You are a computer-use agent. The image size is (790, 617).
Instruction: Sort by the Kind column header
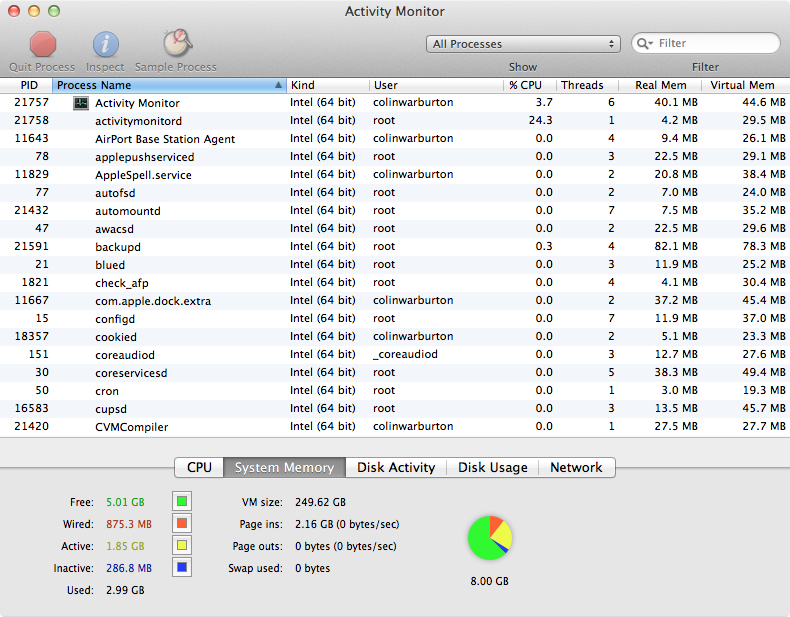point(327,85)
